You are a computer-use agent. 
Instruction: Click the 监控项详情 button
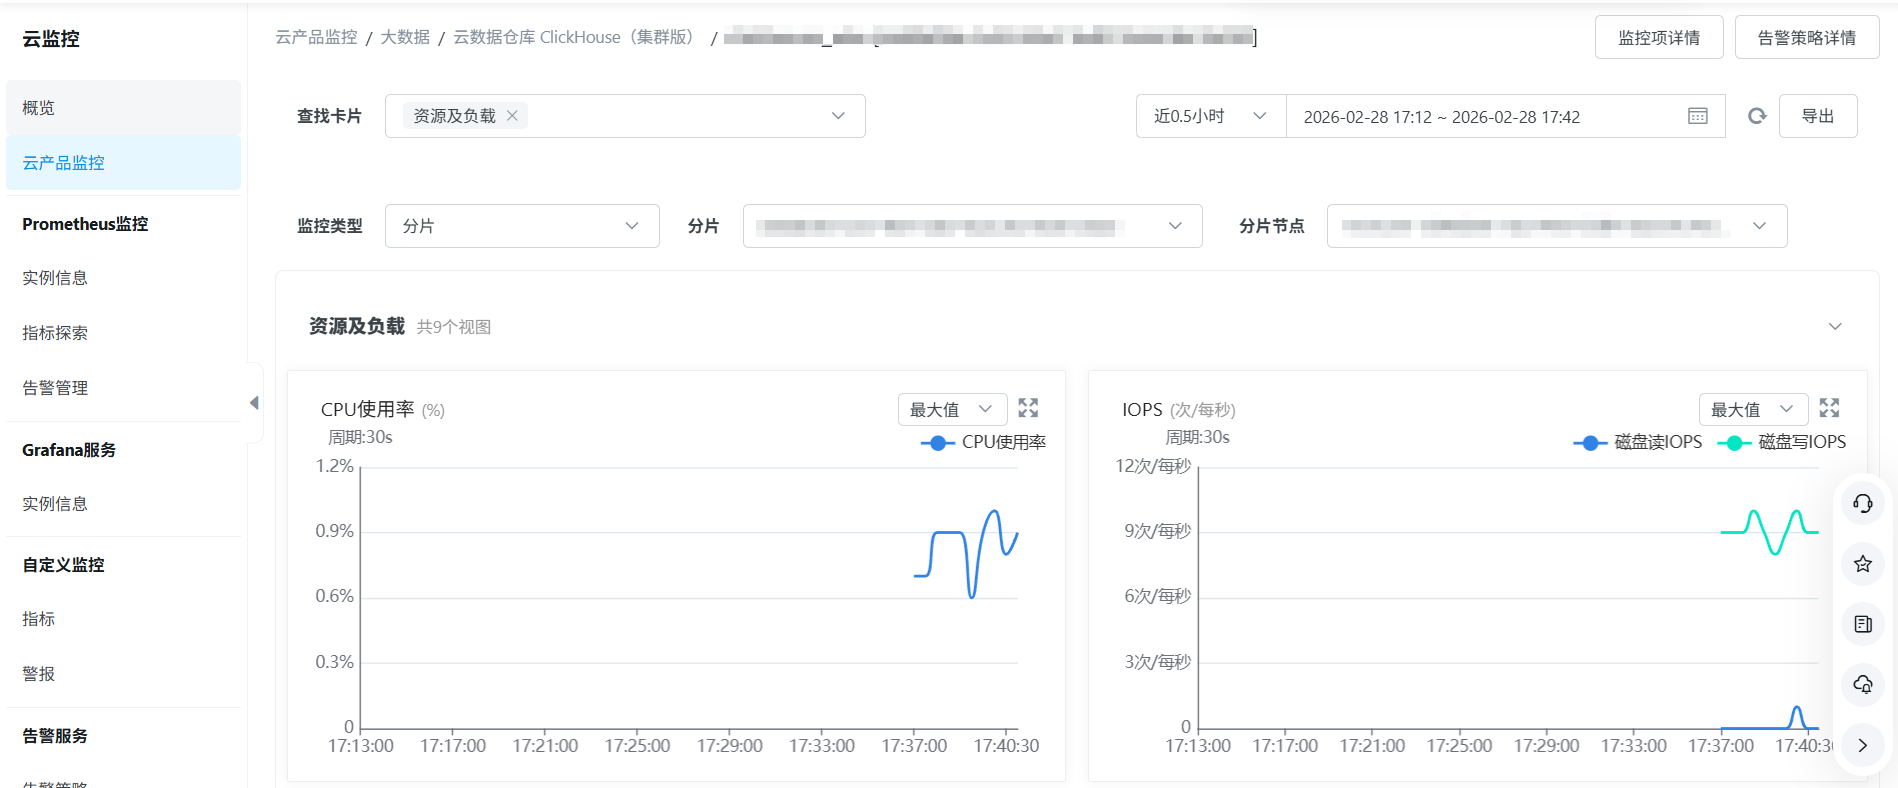click(1658, 38)
